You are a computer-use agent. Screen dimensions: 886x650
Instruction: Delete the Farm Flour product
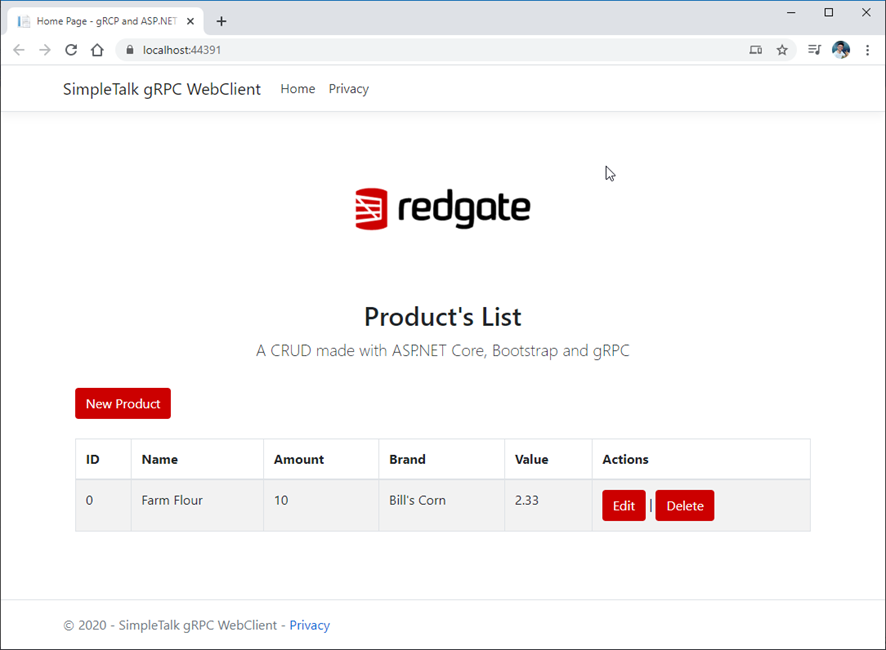[685, 505]
